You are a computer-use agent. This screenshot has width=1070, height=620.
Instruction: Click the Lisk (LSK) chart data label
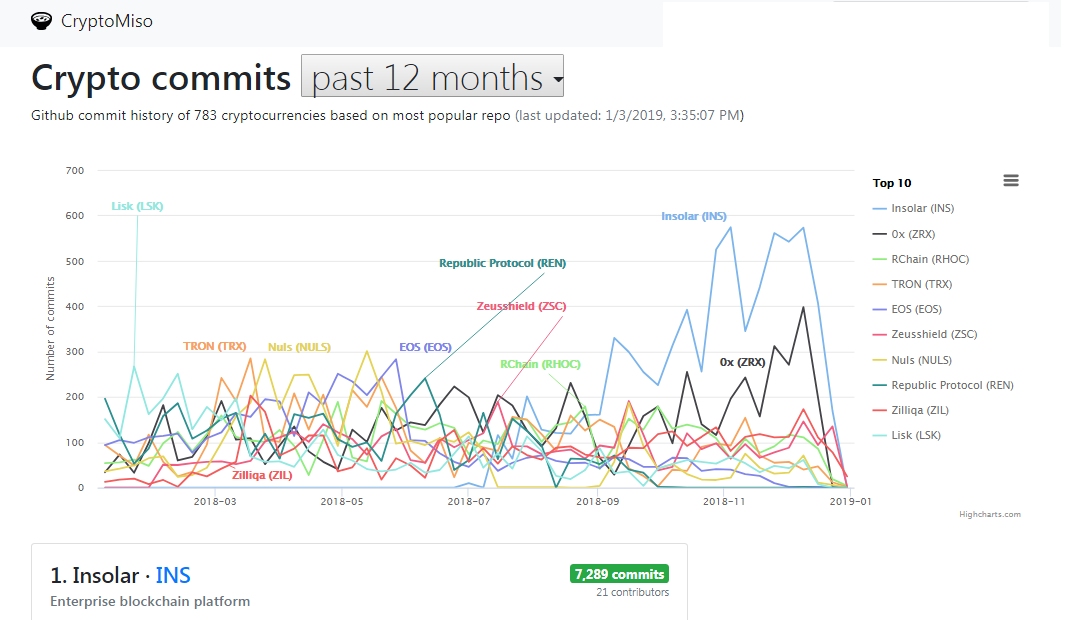point(137,206)
